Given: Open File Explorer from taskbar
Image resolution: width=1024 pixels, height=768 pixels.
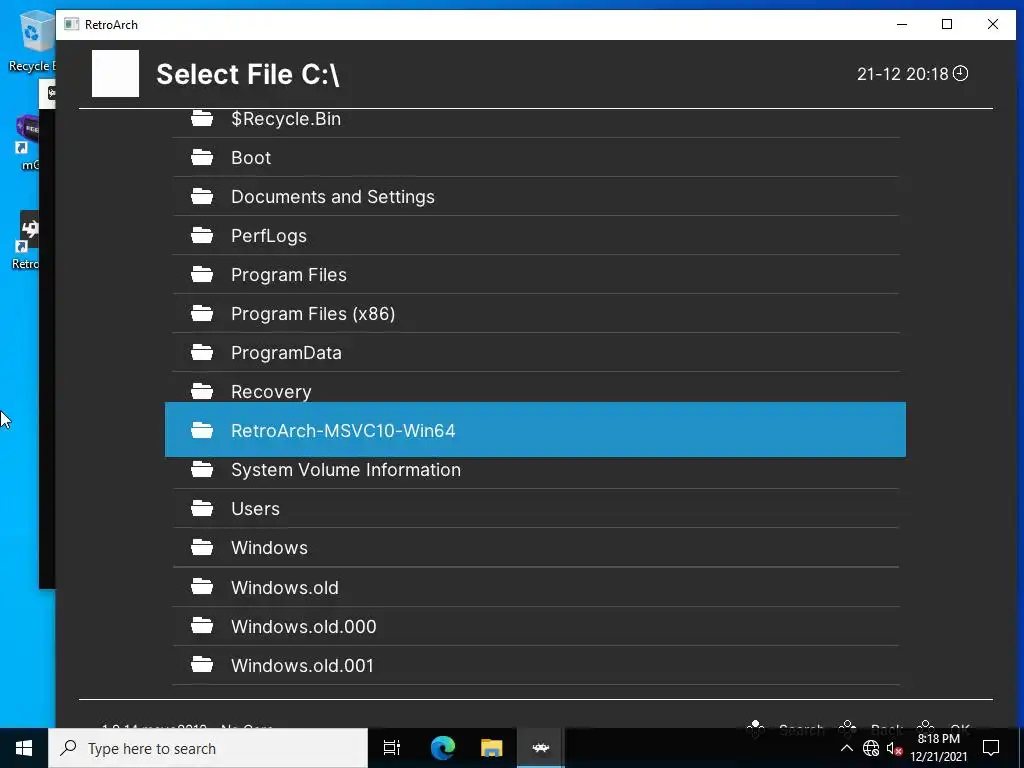Looking at the screenshot, I should (491, 748).
